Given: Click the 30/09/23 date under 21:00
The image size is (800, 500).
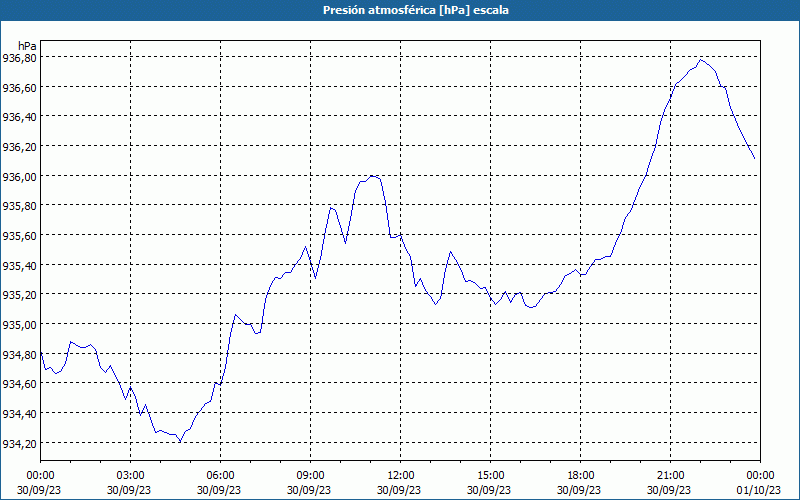Looking at the screenshot, I should 669,490.
